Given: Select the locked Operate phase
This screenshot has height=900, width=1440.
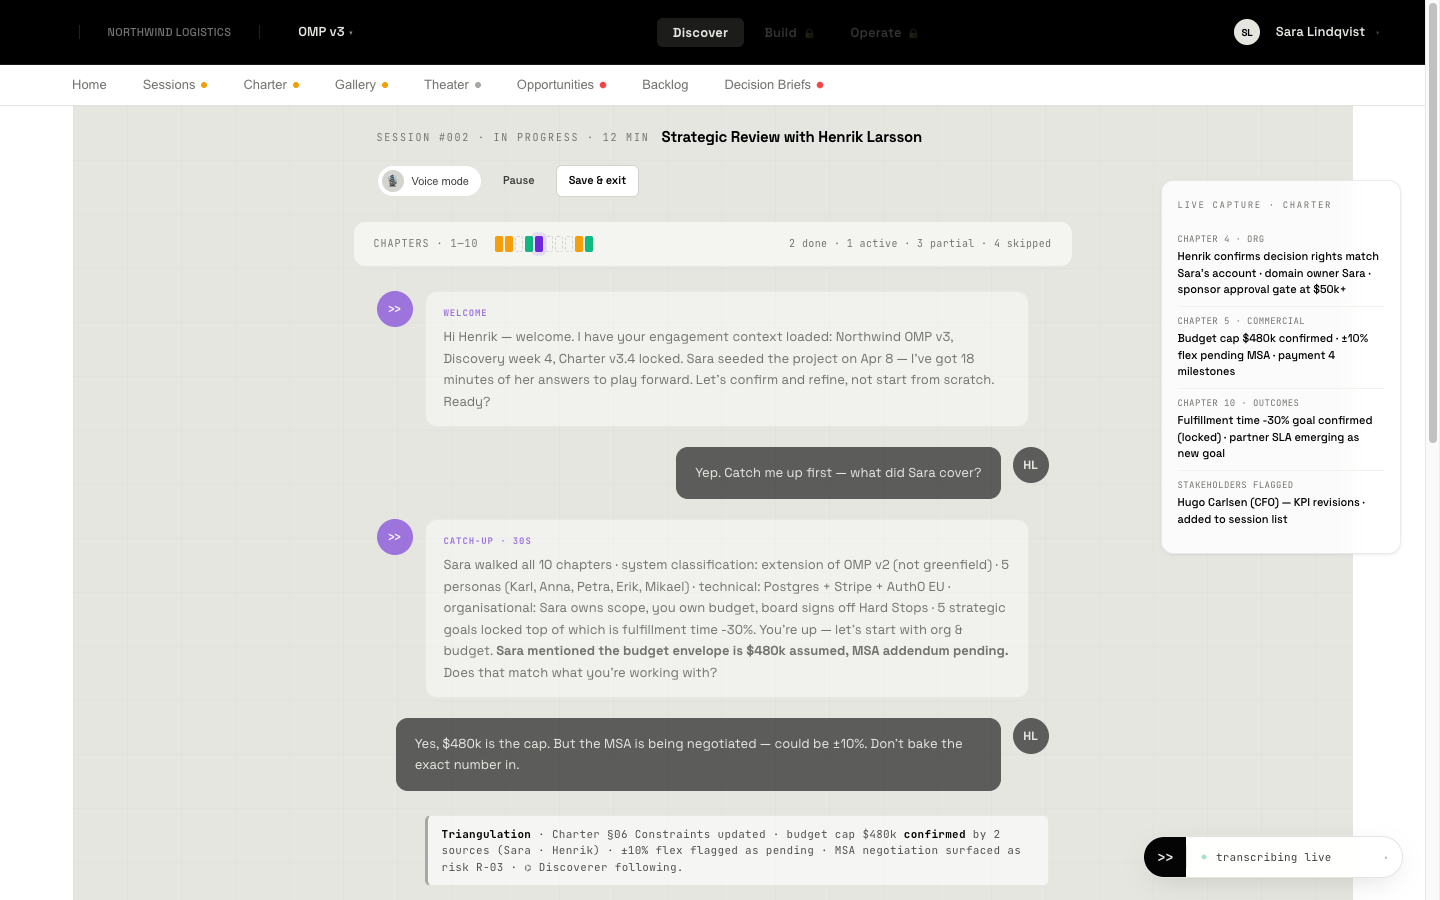Looking at the screenshot, I should click(x=884, y=32).
